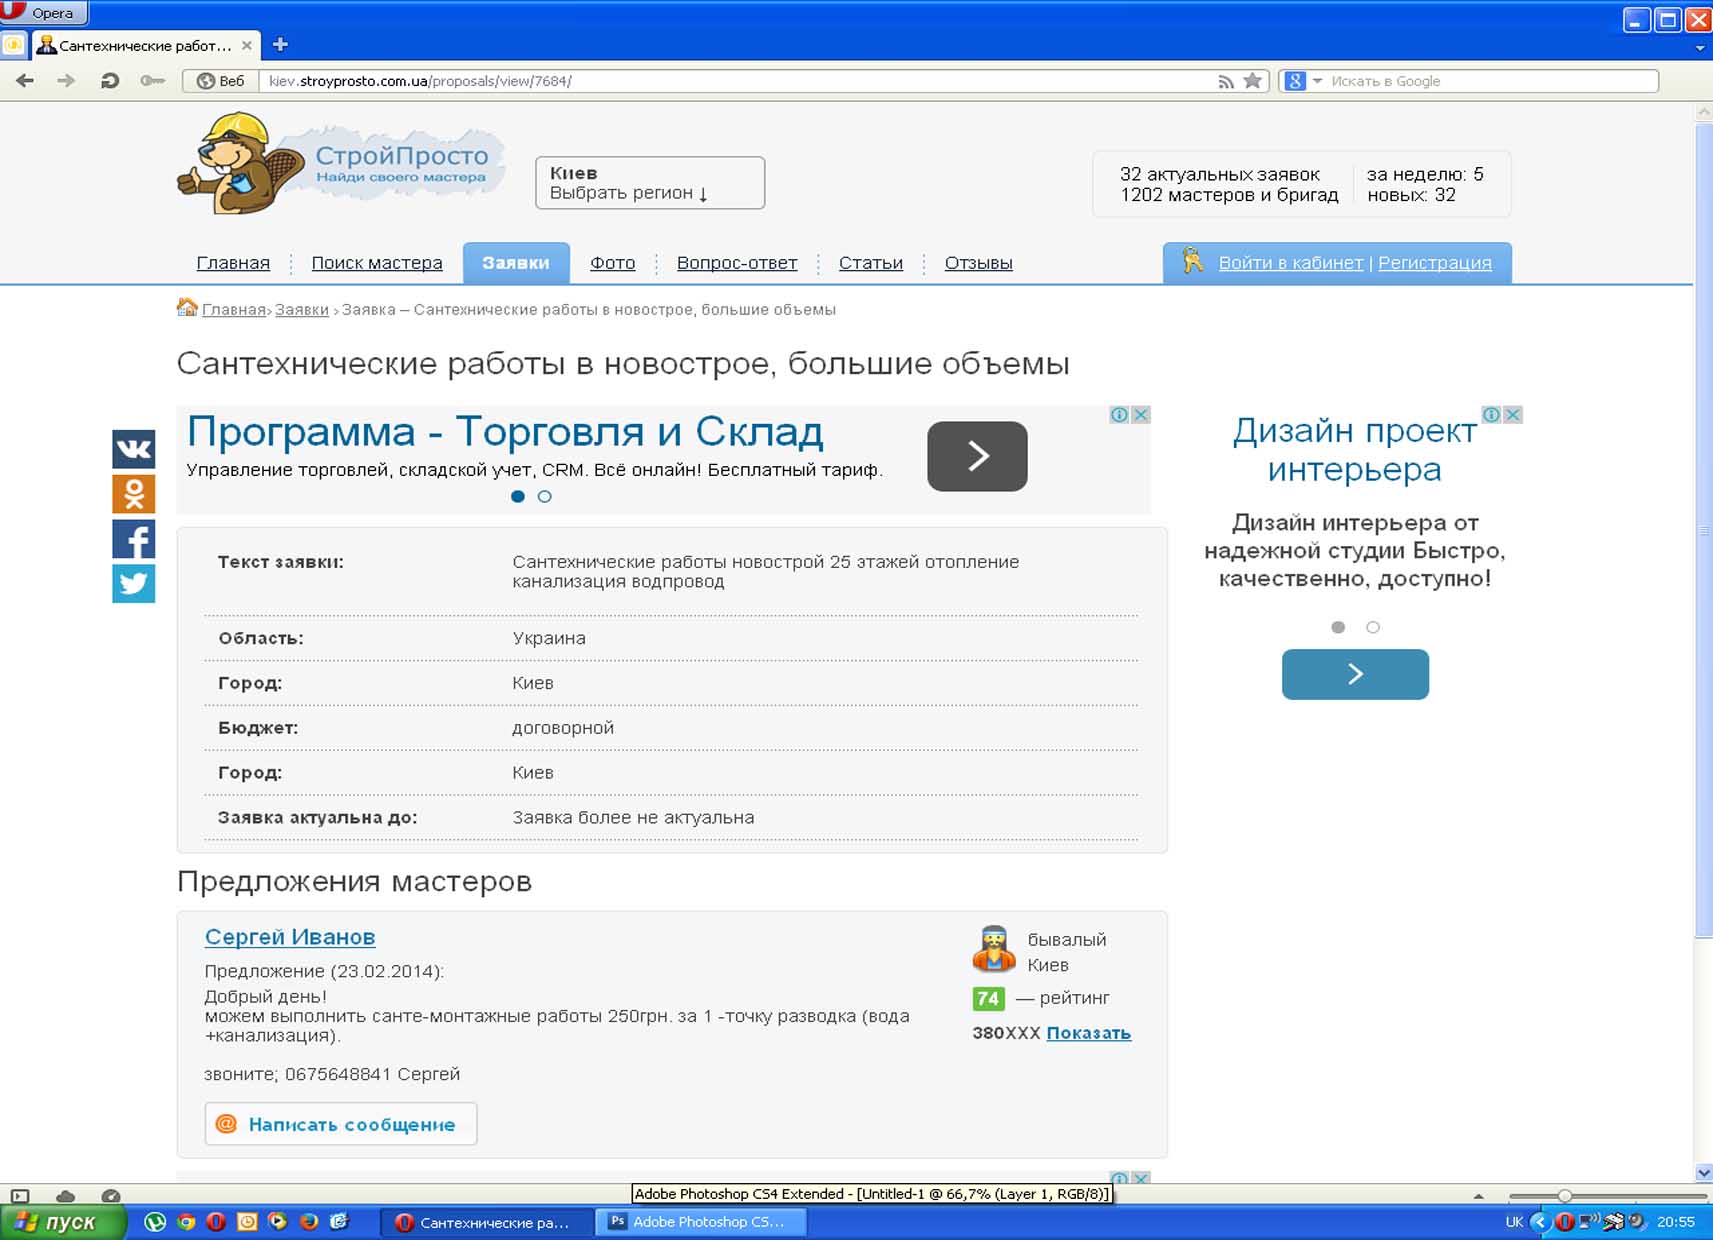Click the Написать сообщение button
Viewport: 1713px width, 1240px height.
click(341, 1124)
